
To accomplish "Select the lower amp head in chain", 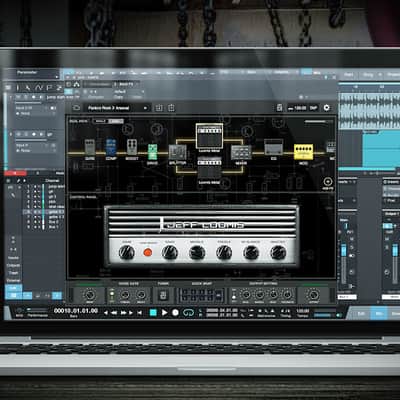I will [x=209, y=169].
